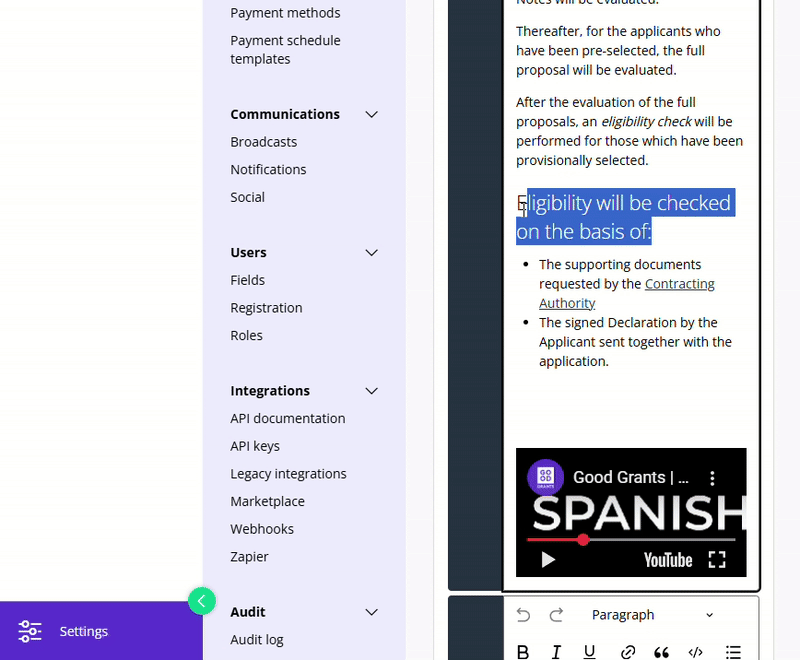Redo the last editor action
Screen dimensions: 800x660
(x=556, y=615)
